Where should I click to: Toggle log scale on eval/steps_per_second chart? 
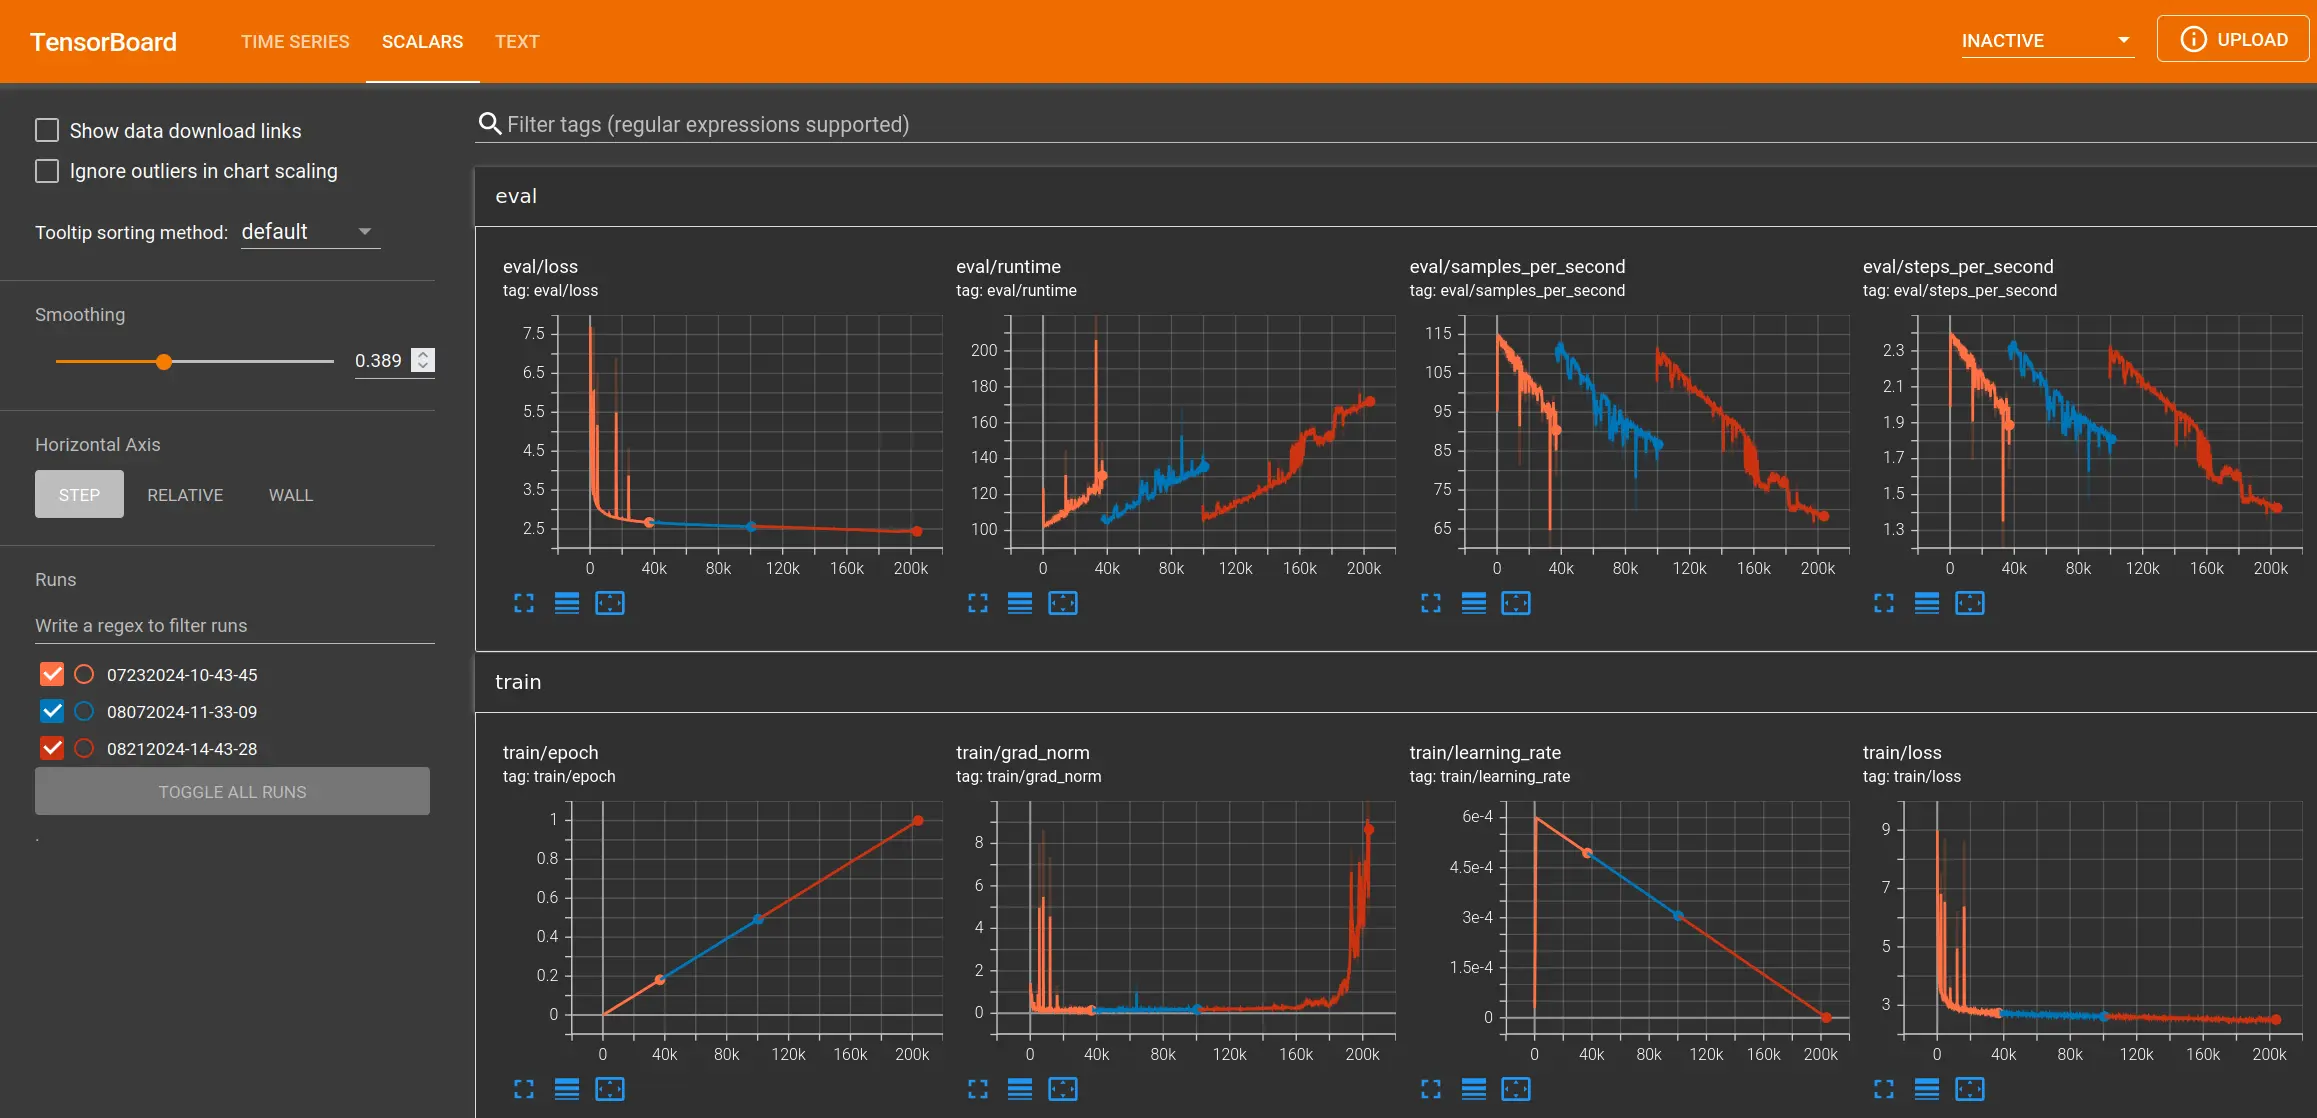point(1927,603)
